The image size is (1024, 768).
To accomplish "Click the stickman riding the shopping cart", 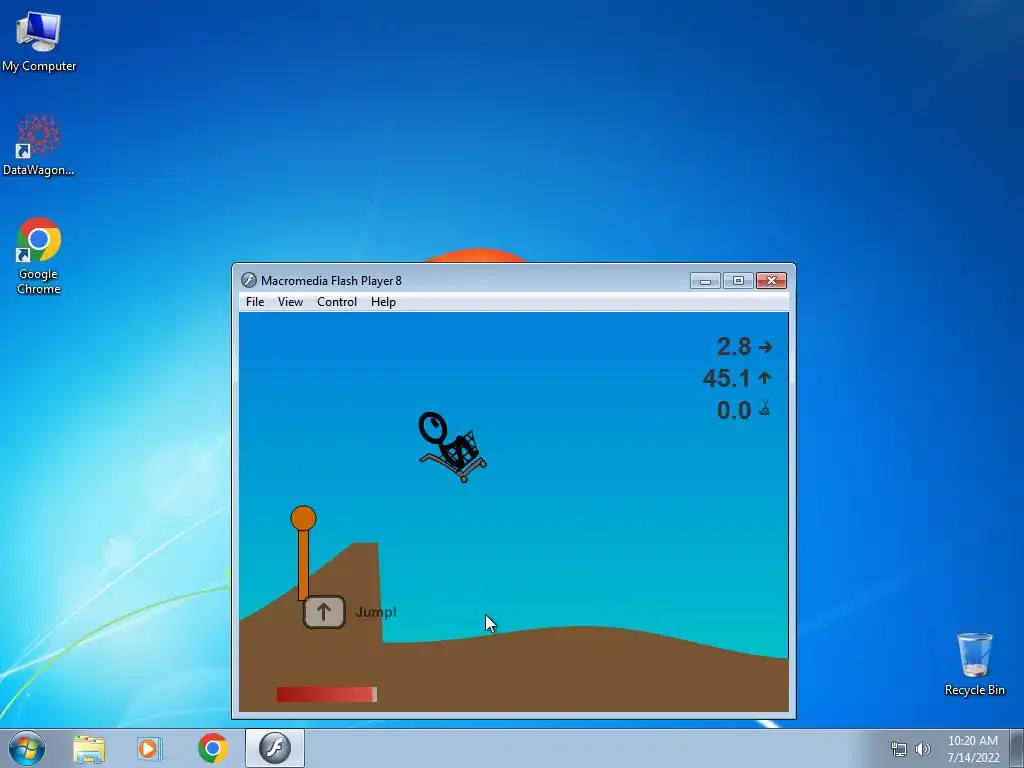I will [x=452, y=447].
